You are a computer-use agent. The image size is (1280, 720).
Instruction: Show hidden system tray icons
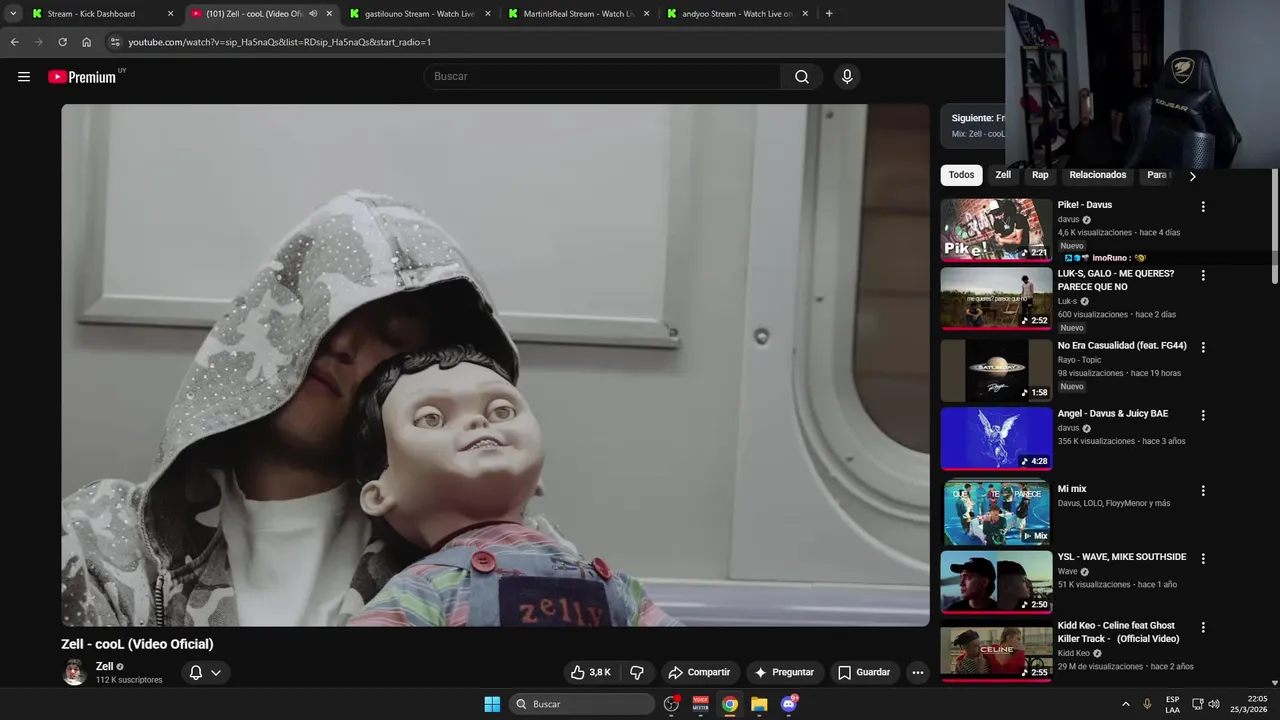coord(1125,704)
